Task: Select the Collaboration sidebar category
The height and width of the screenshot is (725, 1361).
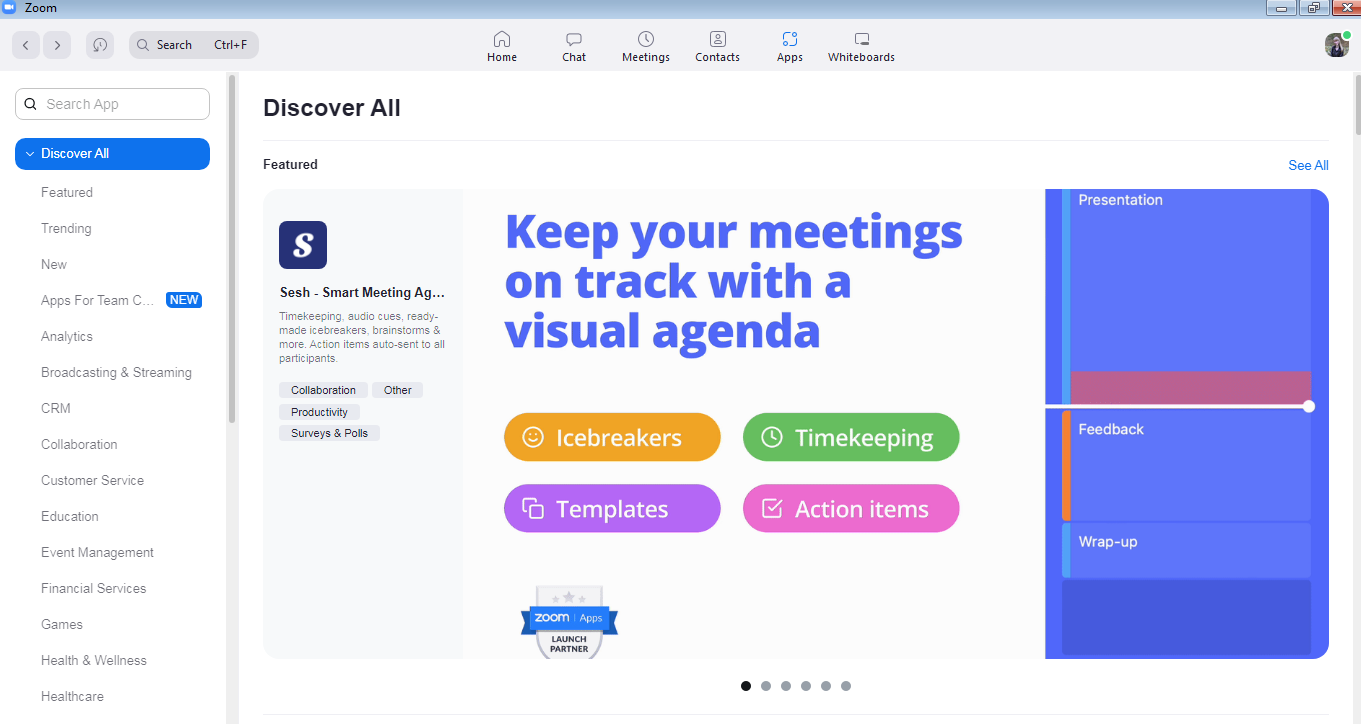Action: point(79,444)
